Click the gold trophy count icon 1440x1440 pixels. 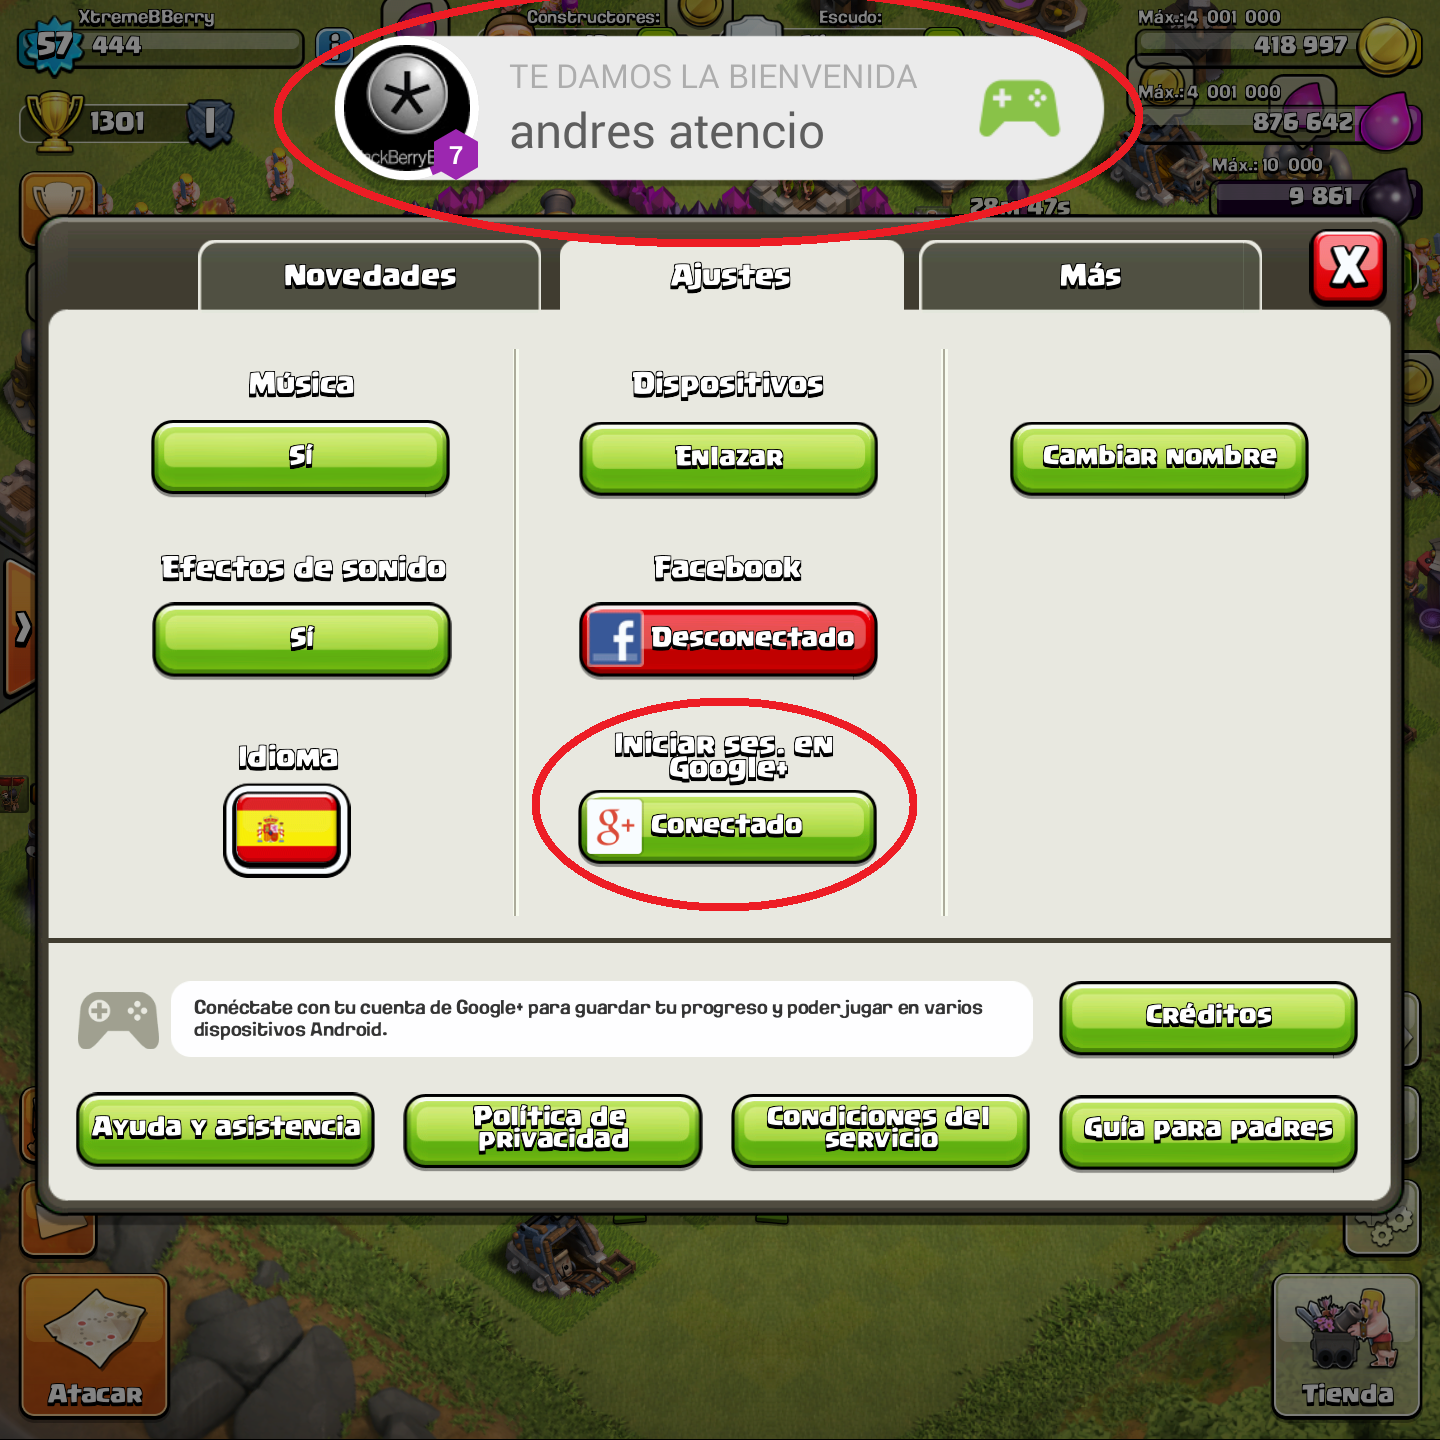pos(54,121)
